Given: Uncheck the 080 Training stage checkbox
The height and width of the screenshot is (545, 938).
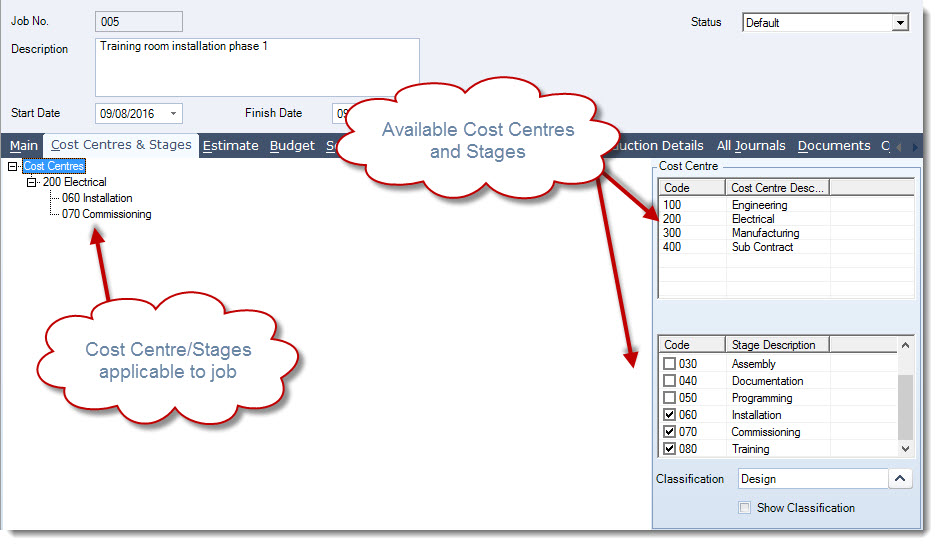Looking at the screenshot, I should point(669,449).
